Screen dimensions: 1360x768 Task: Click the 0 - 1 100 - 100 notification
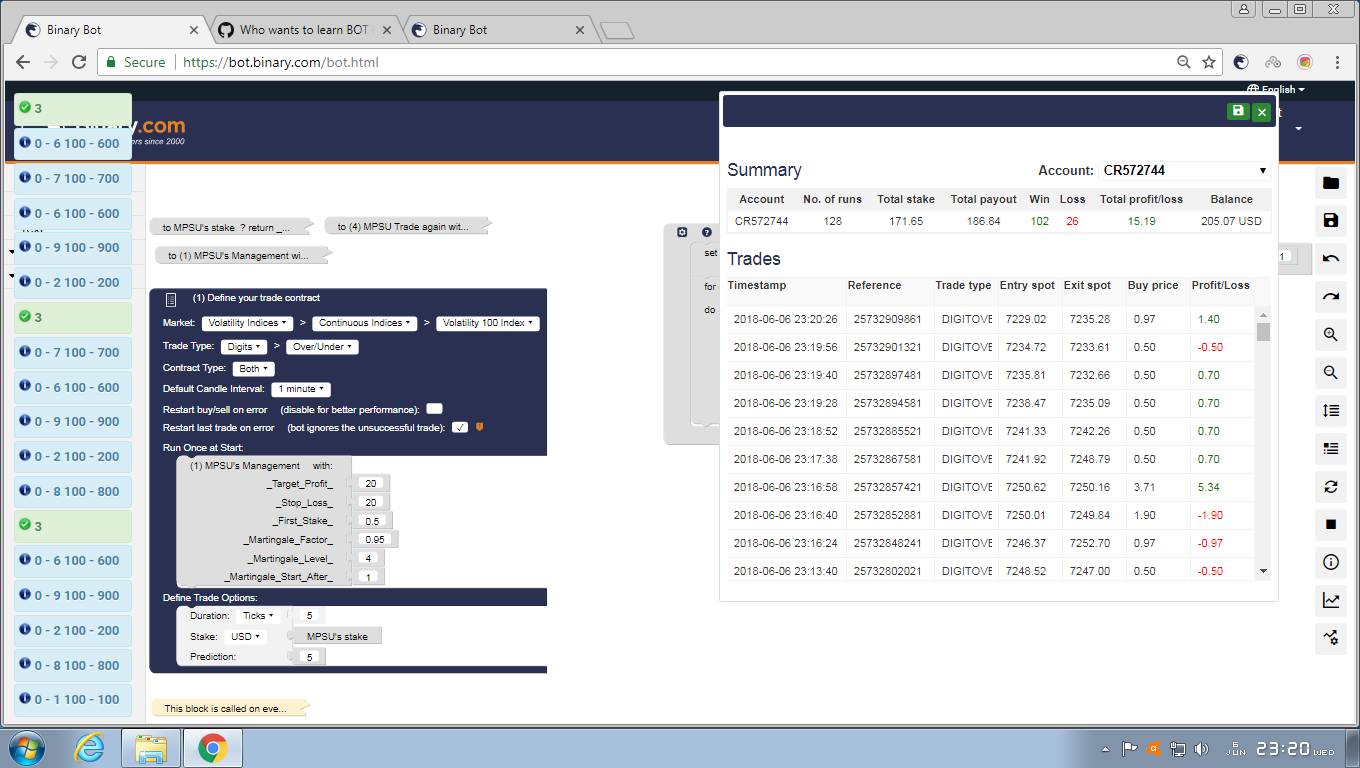73,700
